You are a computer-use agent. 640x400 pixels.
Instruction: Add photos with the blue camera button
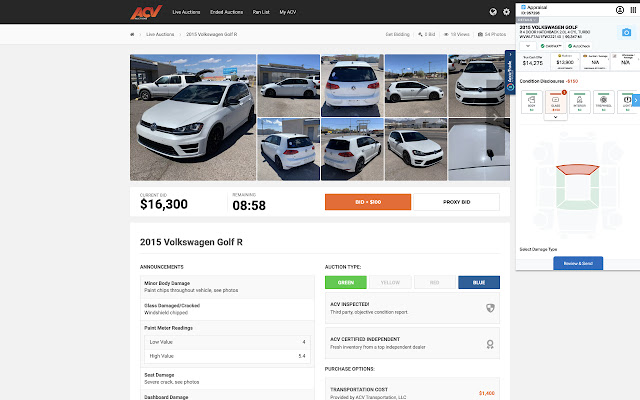point(626,32)
